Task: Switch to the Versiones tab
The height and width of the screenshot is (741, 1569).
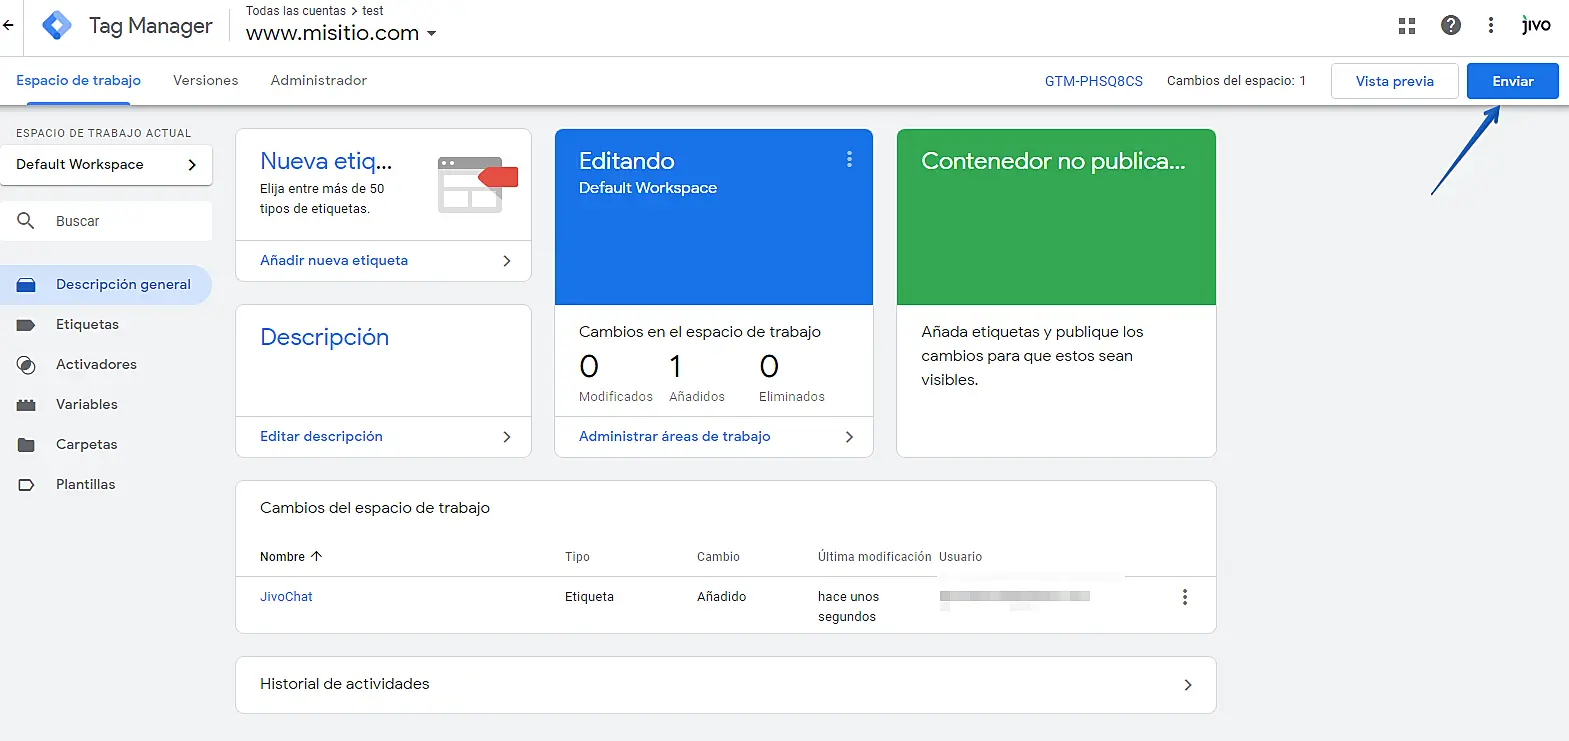Action: (x=205, y=81)
